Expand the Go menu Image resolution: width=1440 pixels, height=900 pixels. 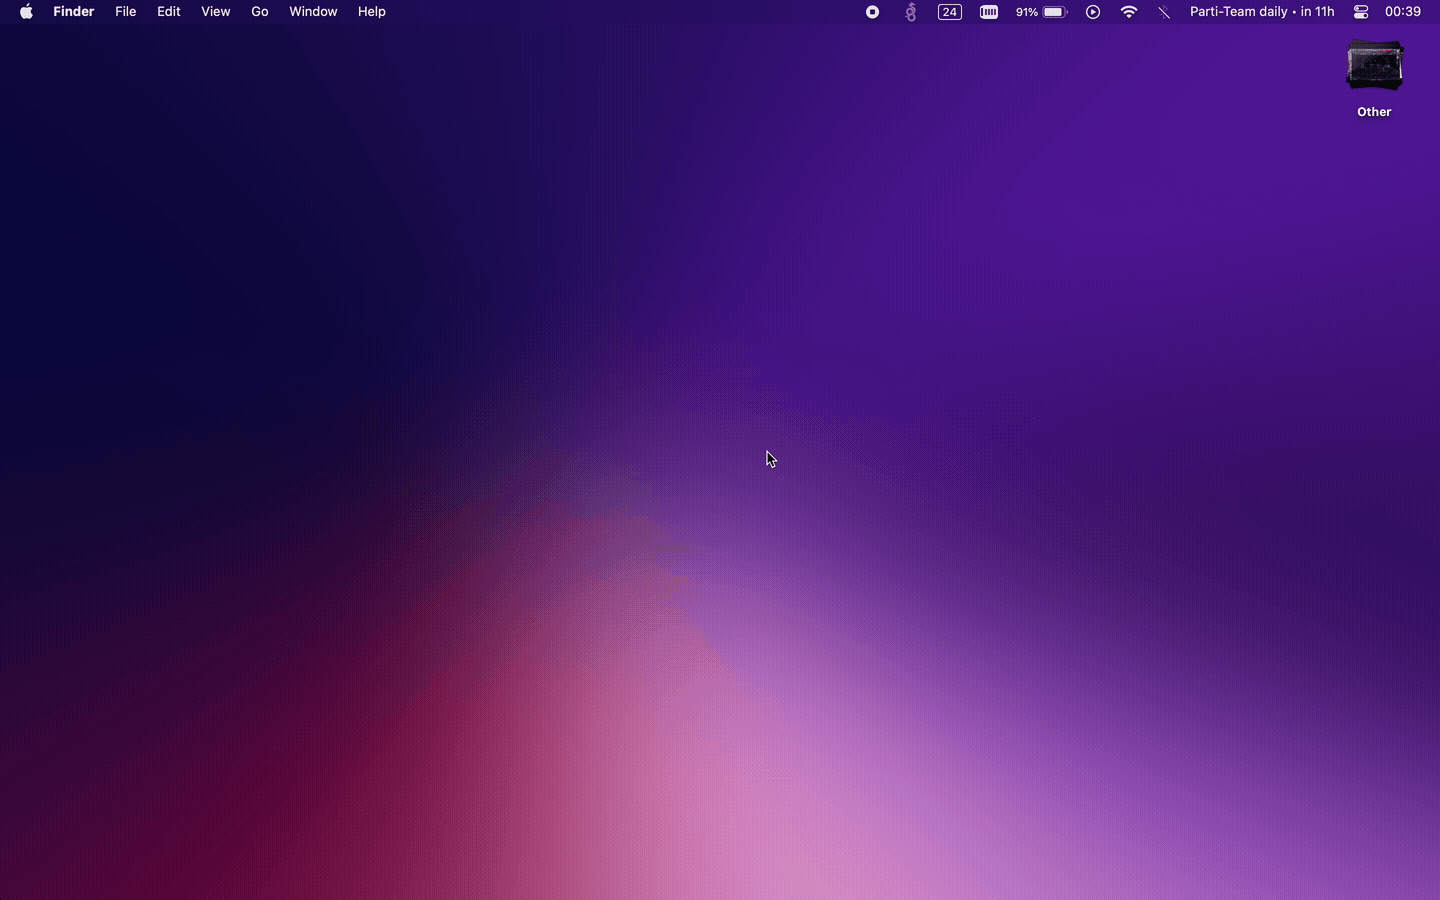click(259, 12)
